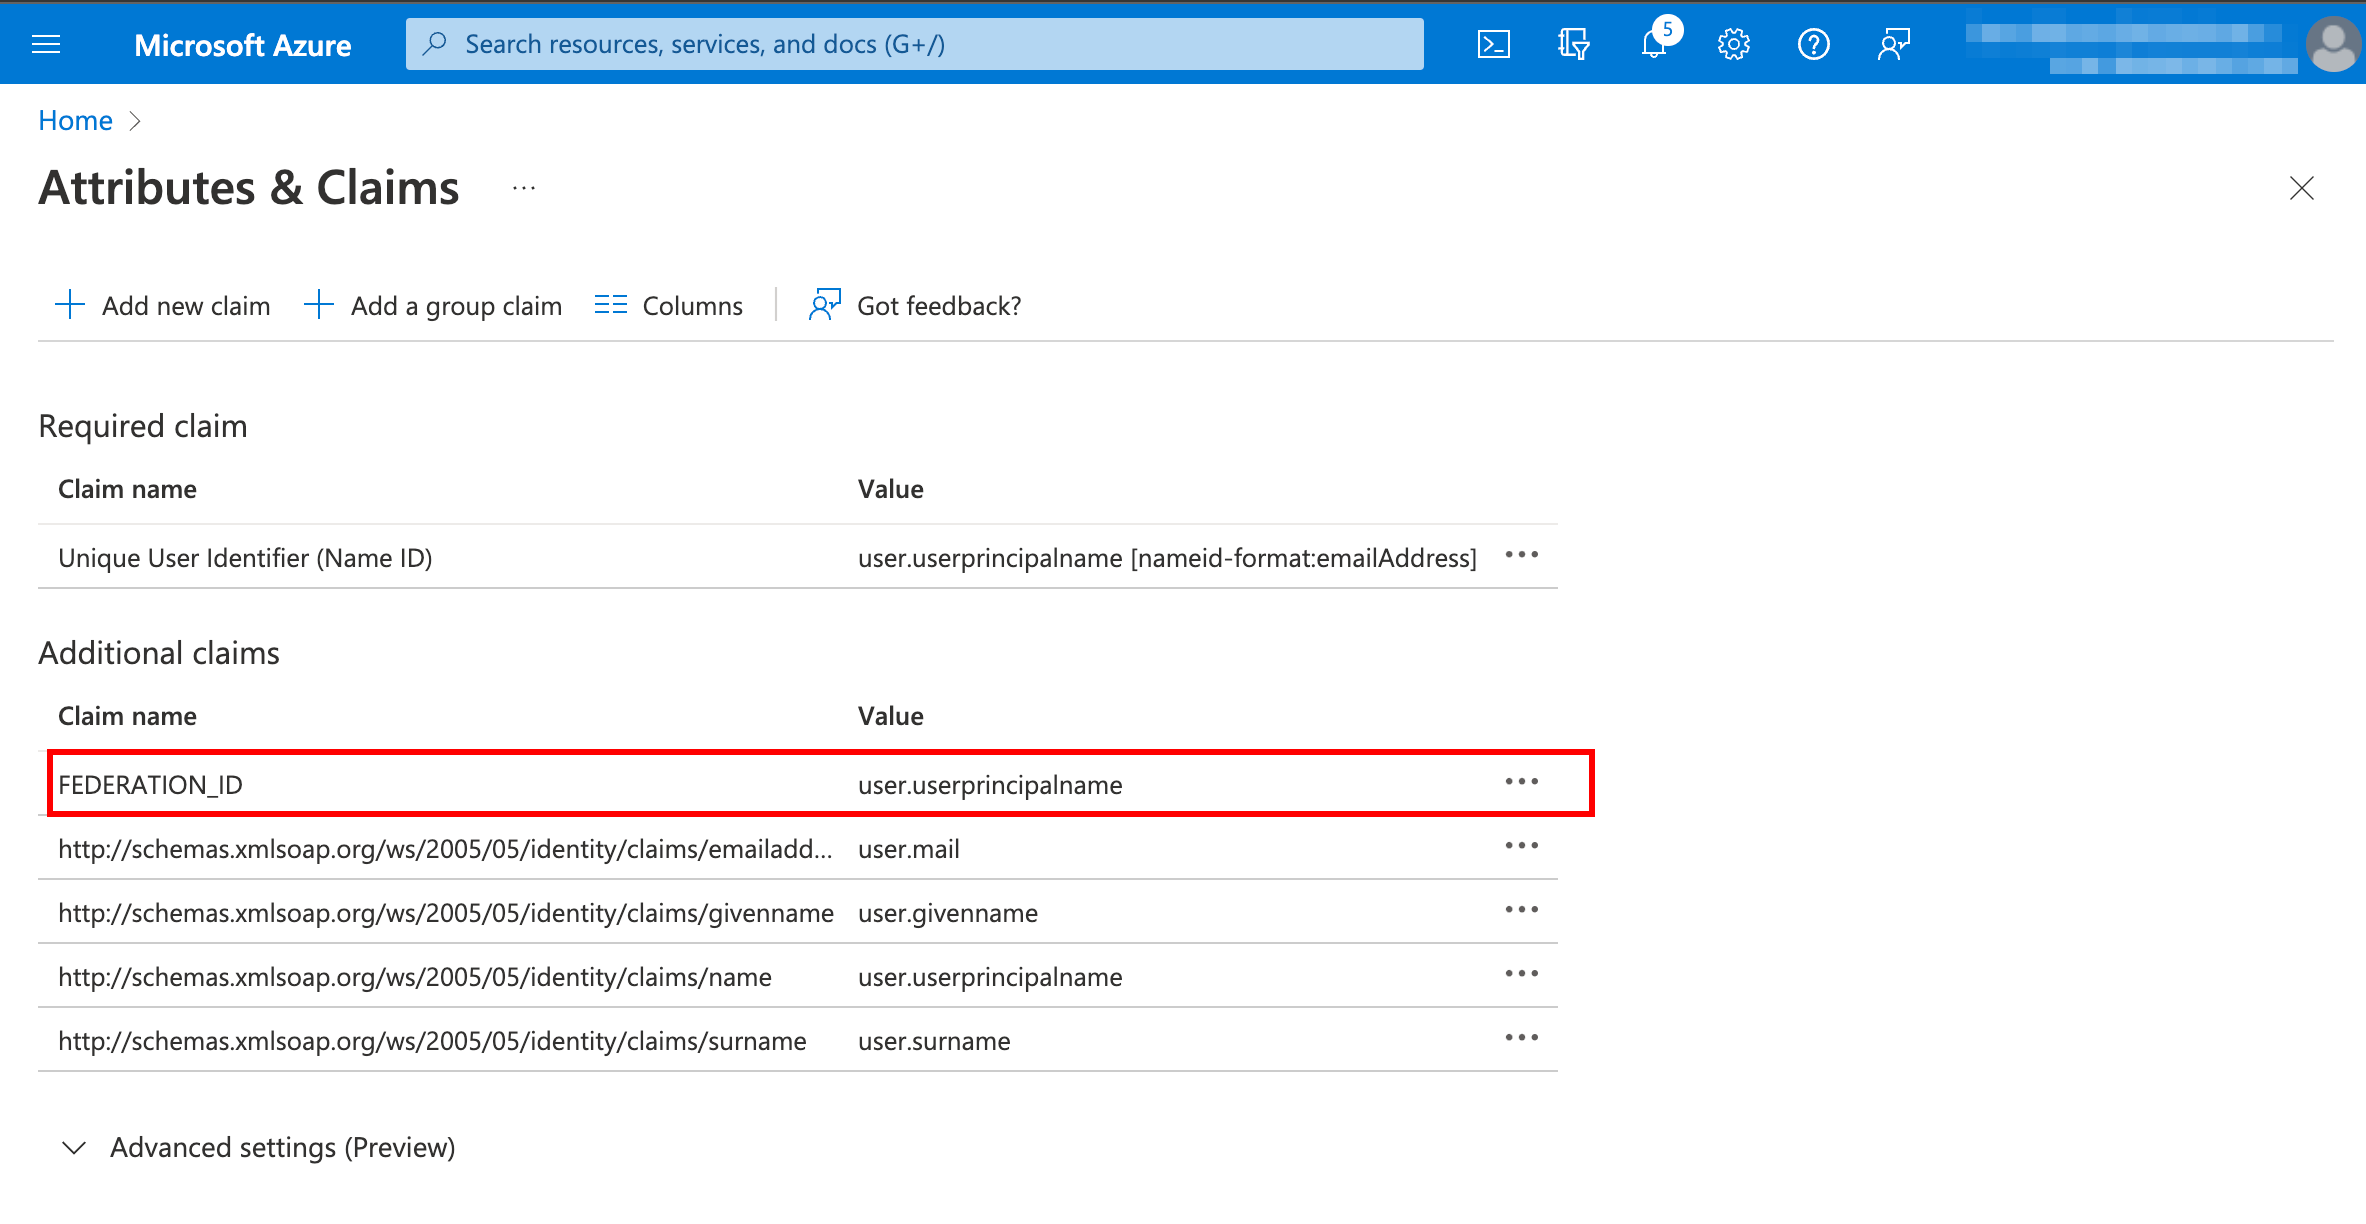Open the help icon
2366x1224 pixels.
(1813, 43)
